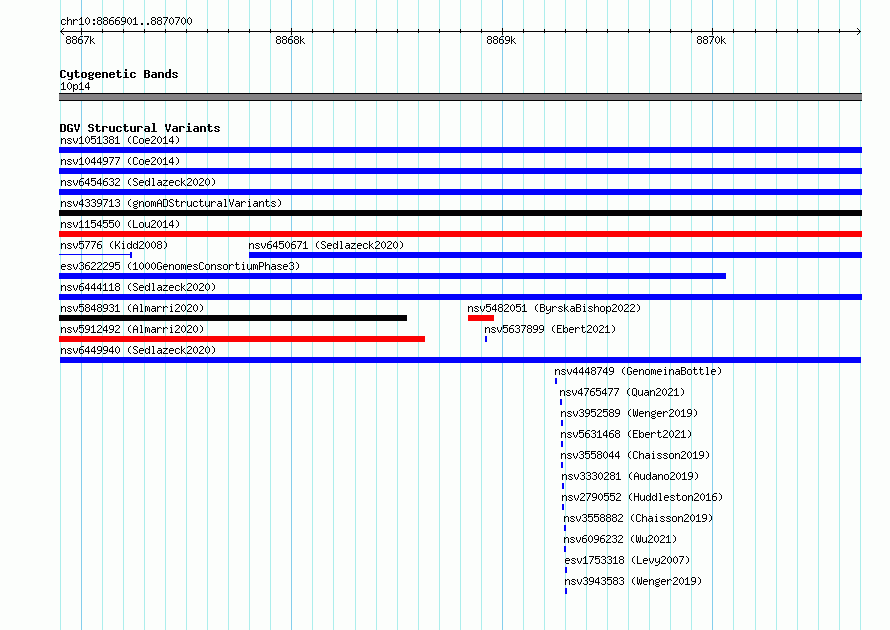Viewport: 890px width, 630px height.
Task: Click the black bar under nsv4339713
Action: [460, 213]
